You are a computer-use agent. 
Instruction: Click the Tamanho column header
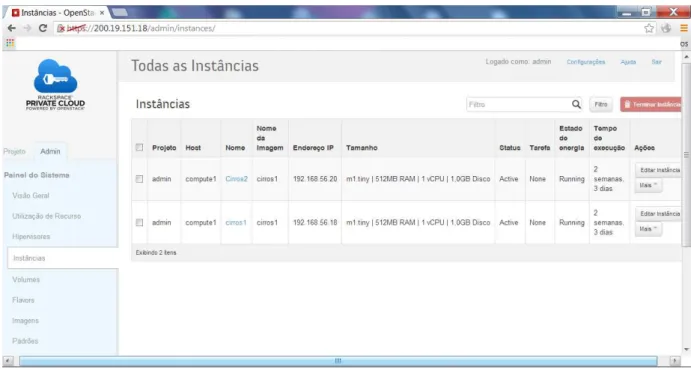(x=361, y=148)
